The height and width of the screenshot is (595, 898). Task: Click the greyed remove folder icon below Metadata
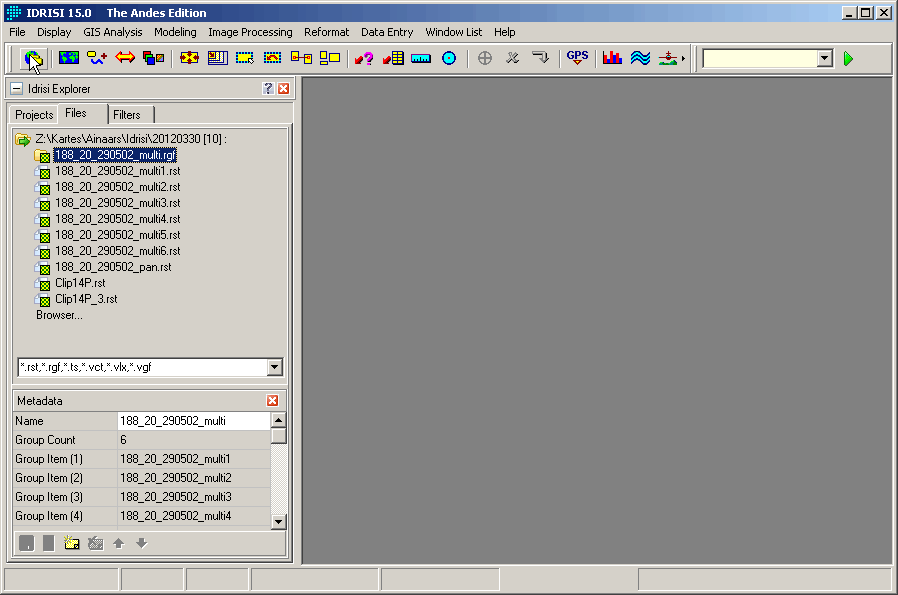click(x=96, y=543)
